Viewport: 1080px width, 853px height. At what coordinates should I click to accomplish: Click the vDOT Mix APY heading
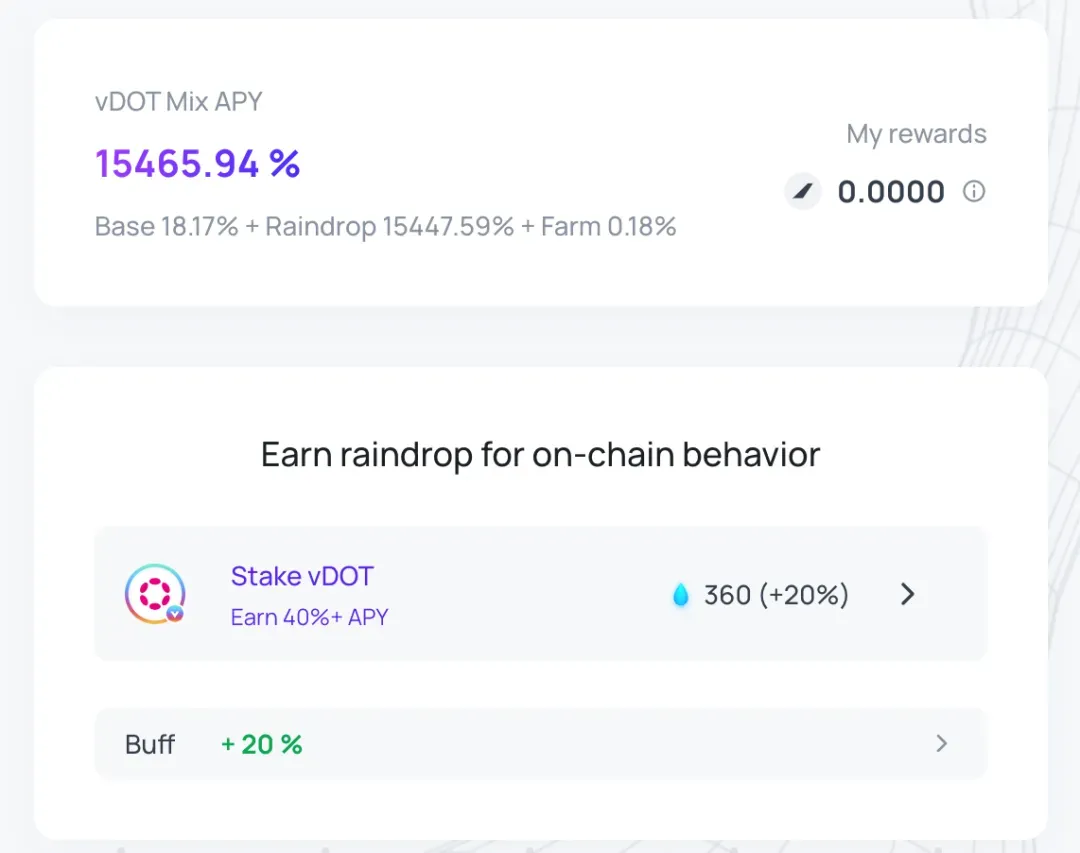tap(178, 102)
